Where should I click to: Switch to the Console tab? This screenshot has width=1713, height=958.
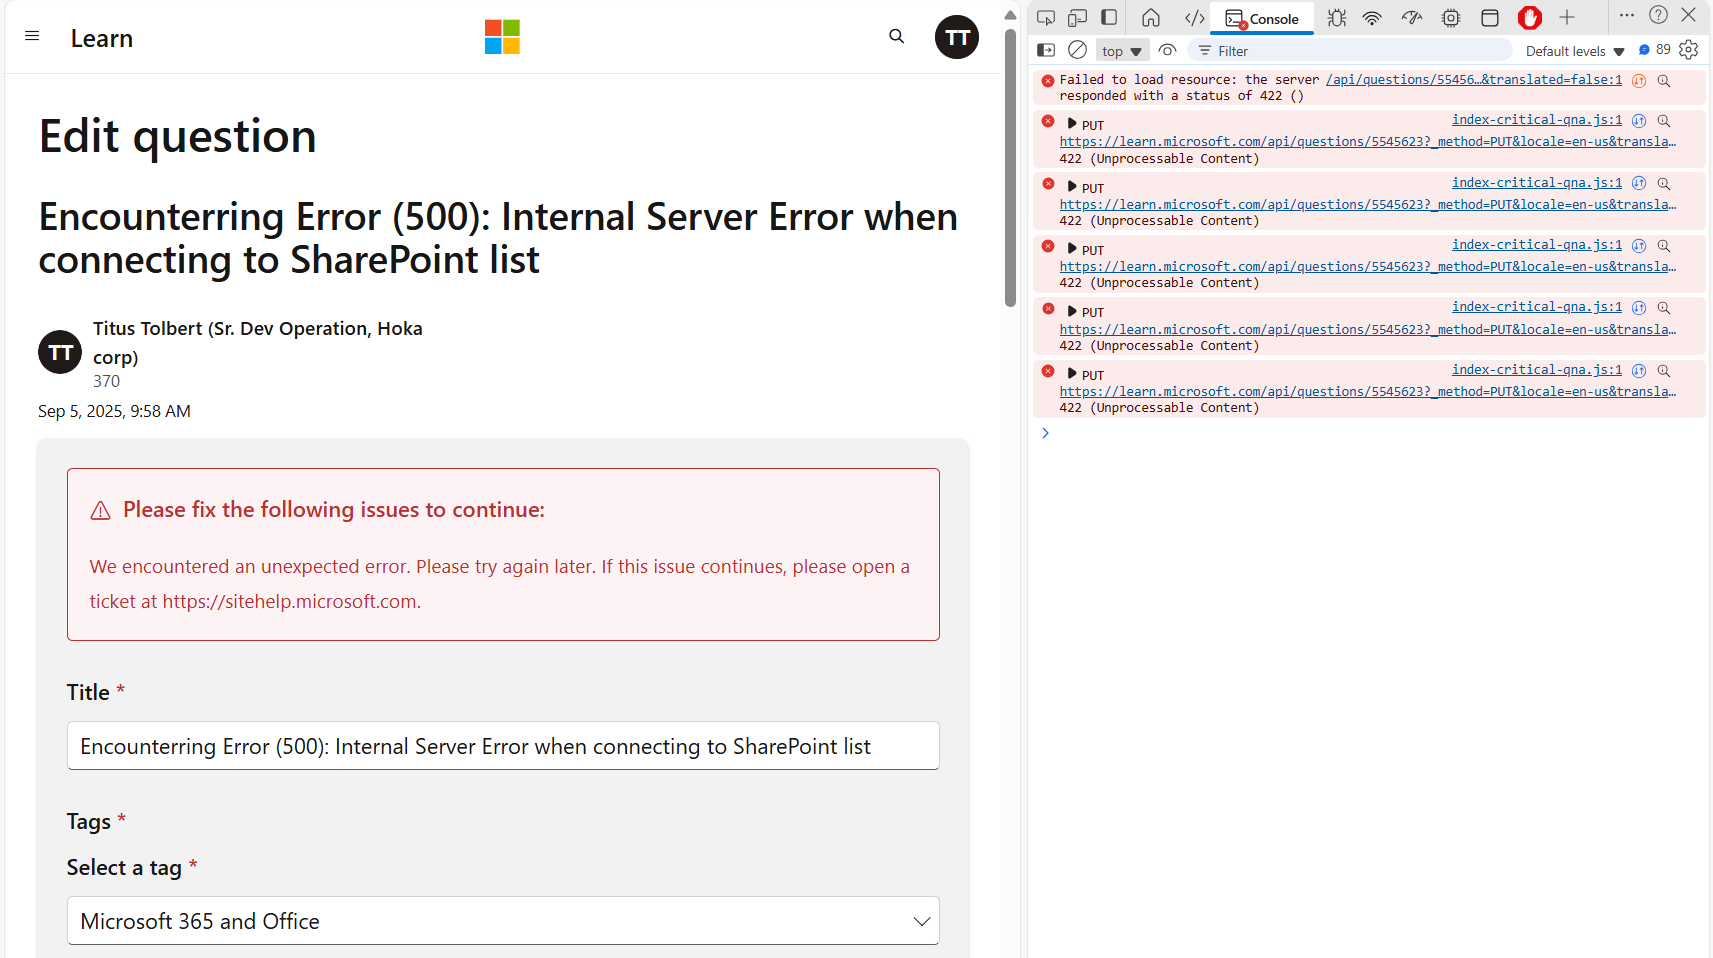click(x=1262, y=17)
